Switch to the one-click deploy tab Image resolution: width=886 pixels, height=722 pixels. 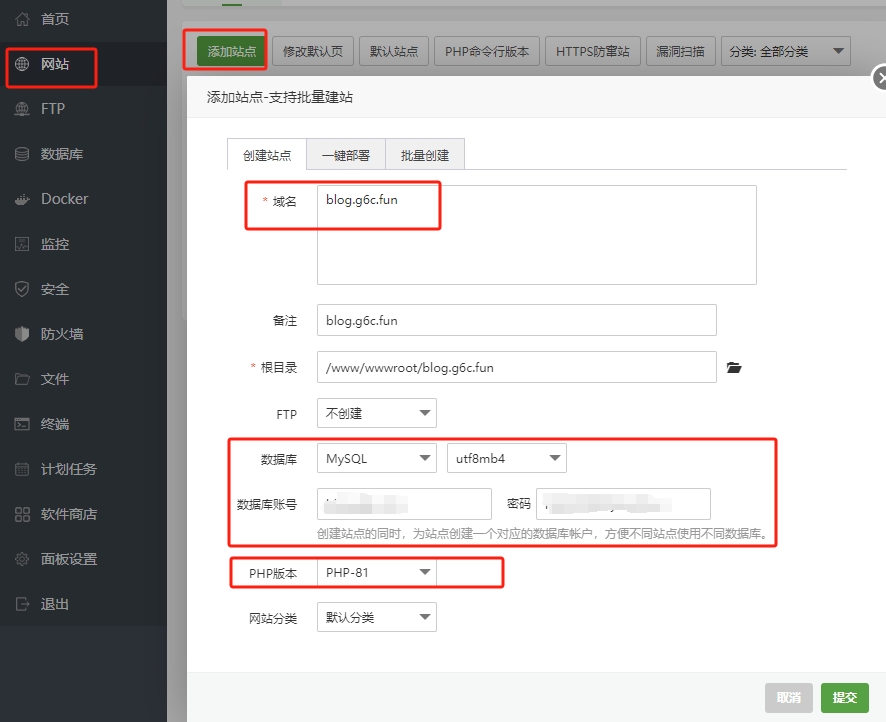(x=346, y=155)
